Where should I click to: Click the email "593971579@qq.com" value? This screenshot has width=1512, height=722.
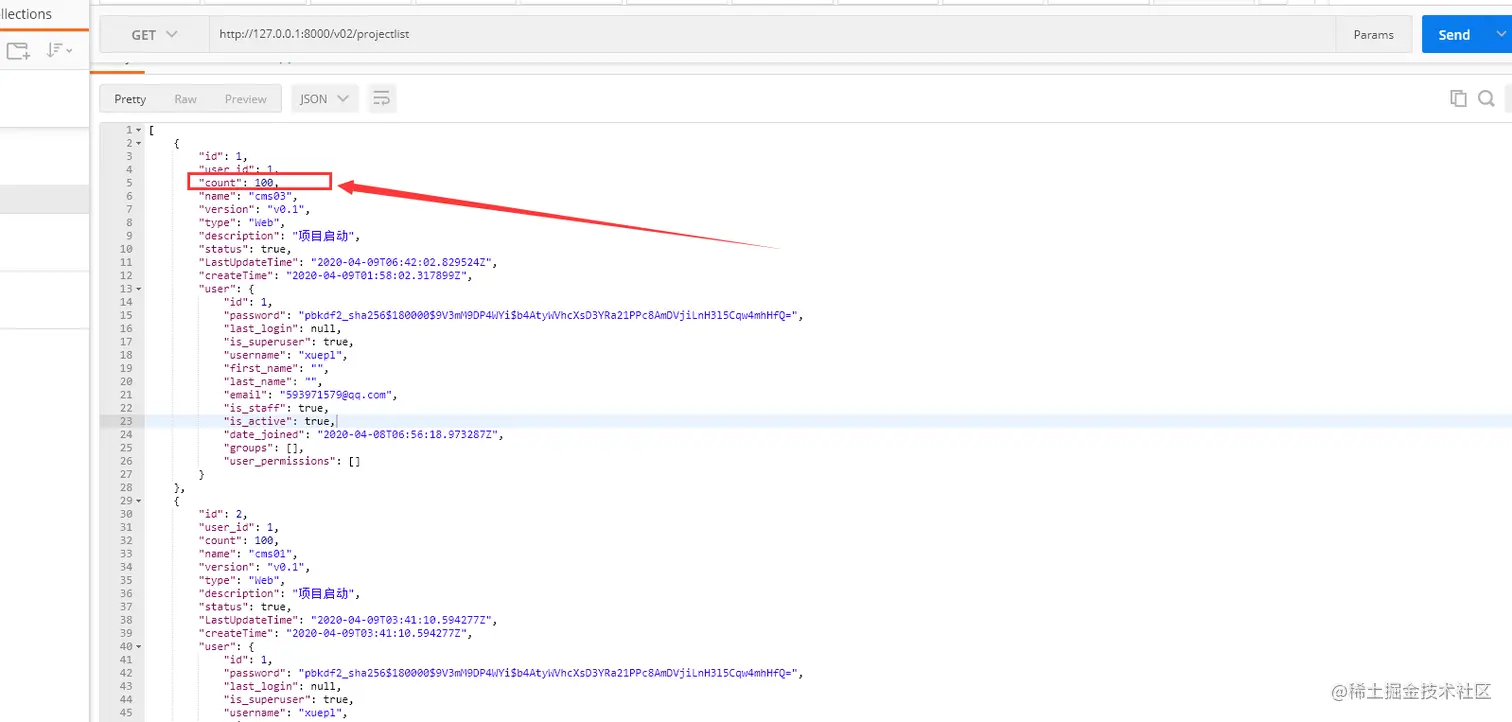338,394
